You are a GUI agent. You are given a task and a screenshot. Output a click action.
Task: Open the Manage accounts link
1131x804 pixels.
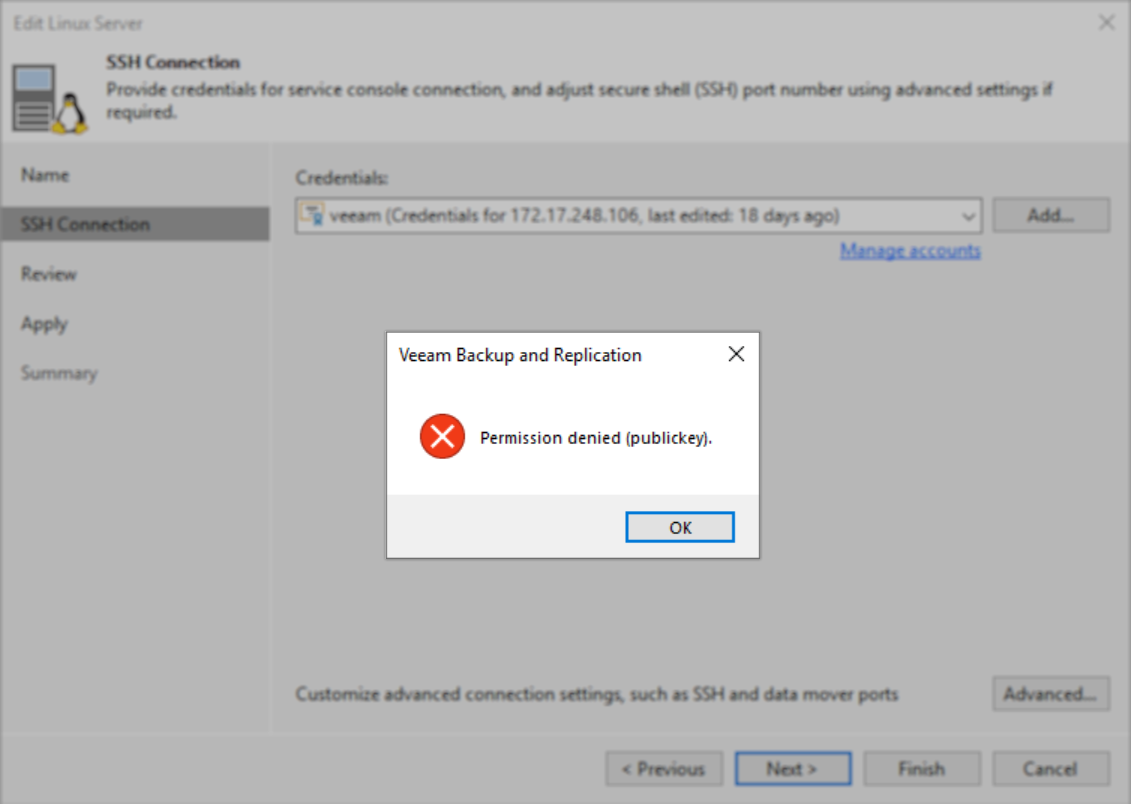tap(910, 251)
